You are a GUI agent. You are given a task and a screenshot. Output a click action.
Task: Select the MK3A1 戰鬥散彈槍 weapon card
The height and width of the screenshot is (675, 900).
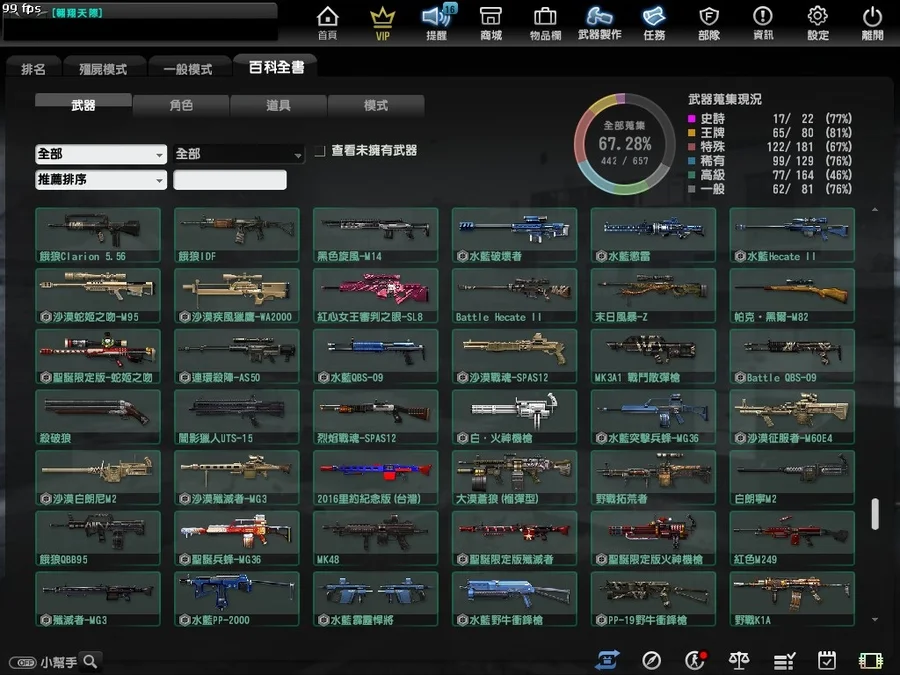653,356
